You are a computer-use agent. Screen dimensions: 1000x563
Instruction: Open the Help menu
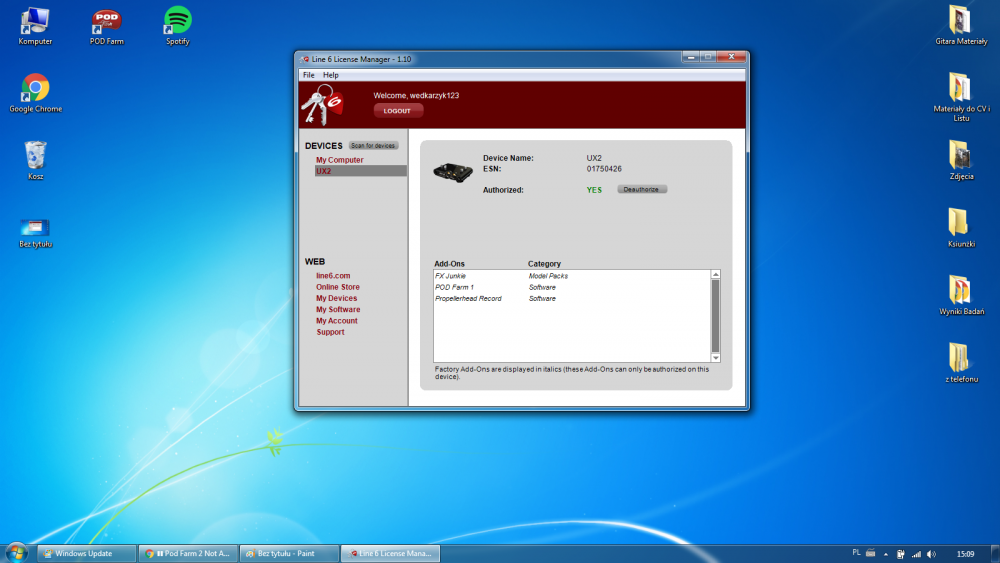point(331,75)
